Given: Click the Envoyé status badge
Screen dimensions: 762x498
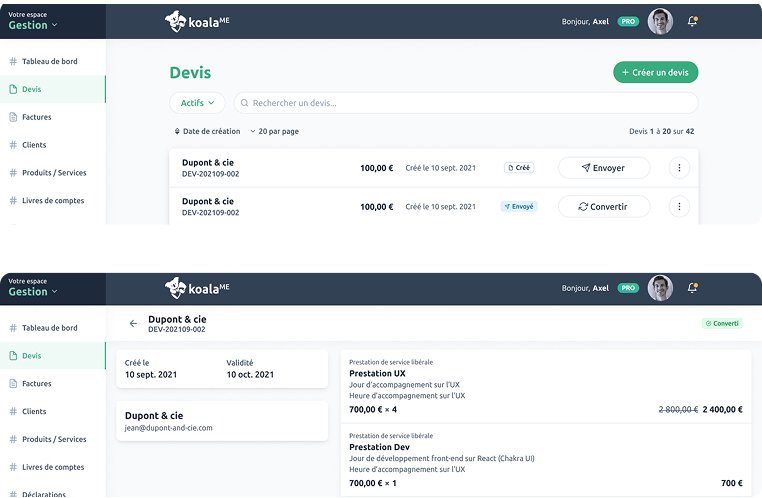Looking at the screenshot, I should (519, 207).
